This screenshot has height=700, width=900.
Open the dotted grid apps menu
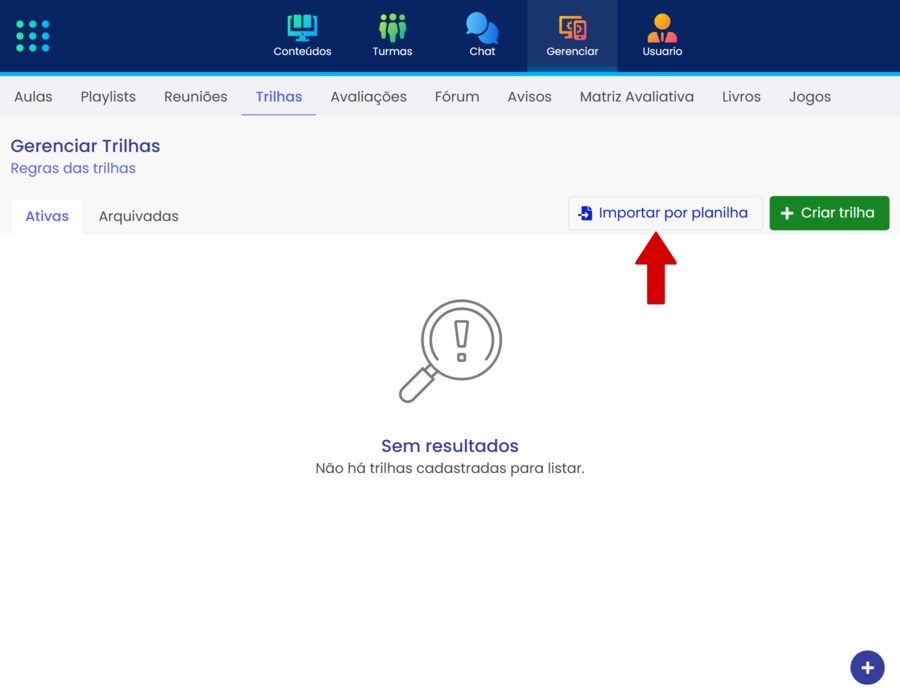point(33,36)
